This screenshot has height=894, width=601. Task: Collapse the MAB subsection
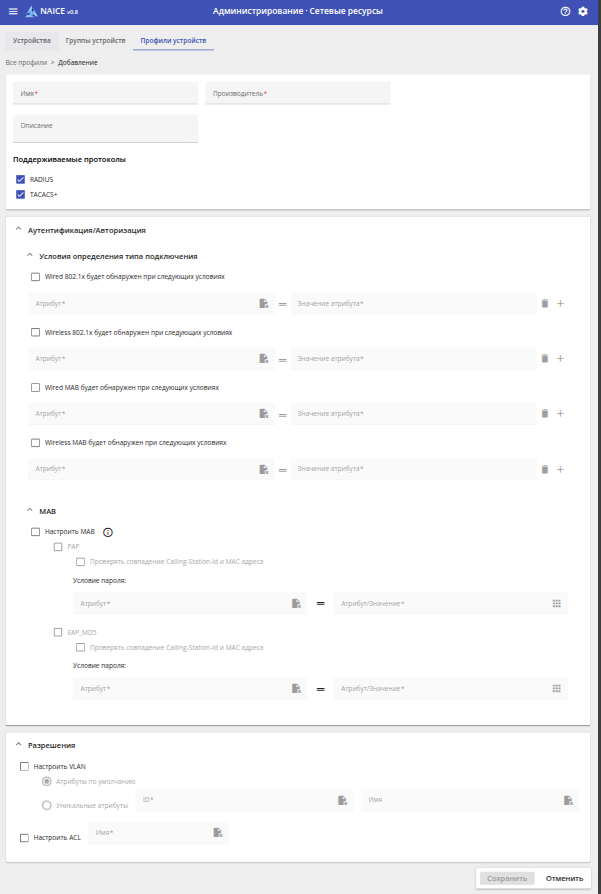28,511
